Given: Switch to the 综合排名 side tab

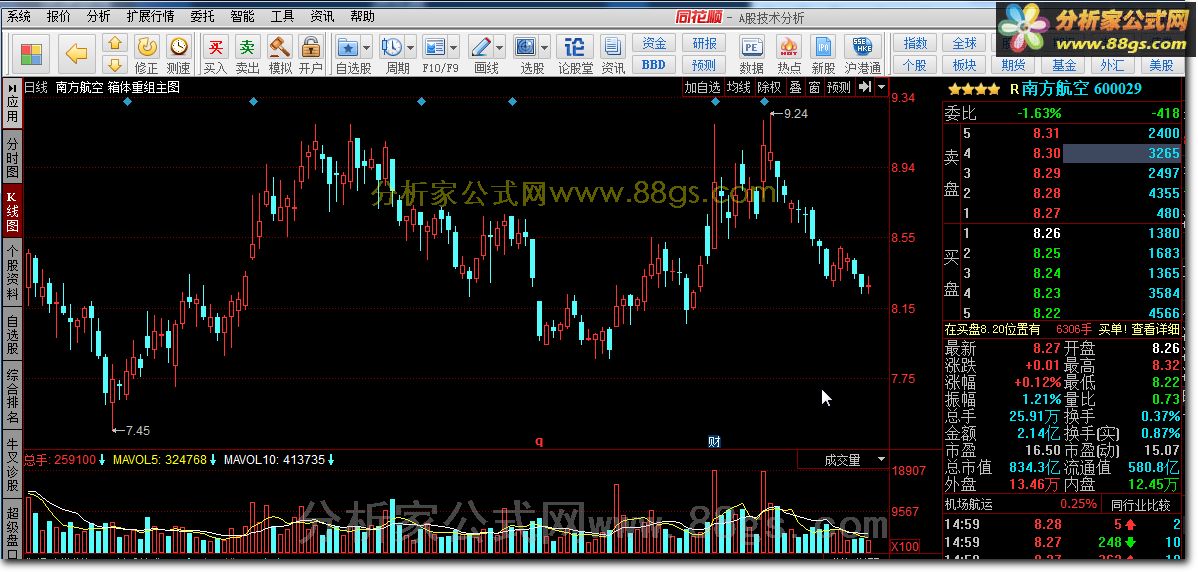Looking at the screenshot, I should [12, 396].
